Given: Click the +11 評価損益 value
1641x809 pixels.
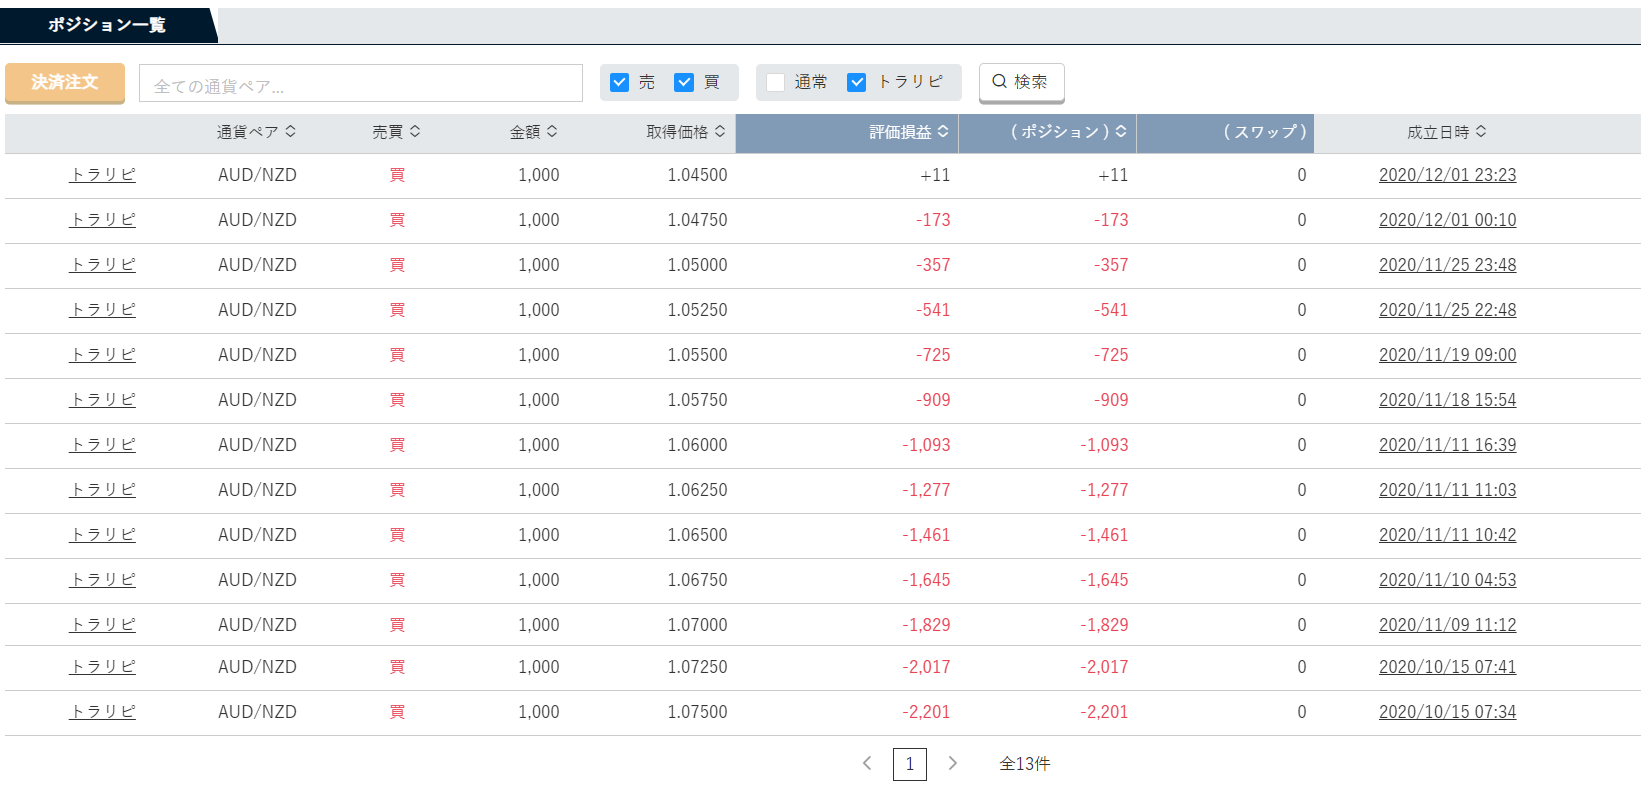Looking at the screenshot, I should (x=935, y=175).
